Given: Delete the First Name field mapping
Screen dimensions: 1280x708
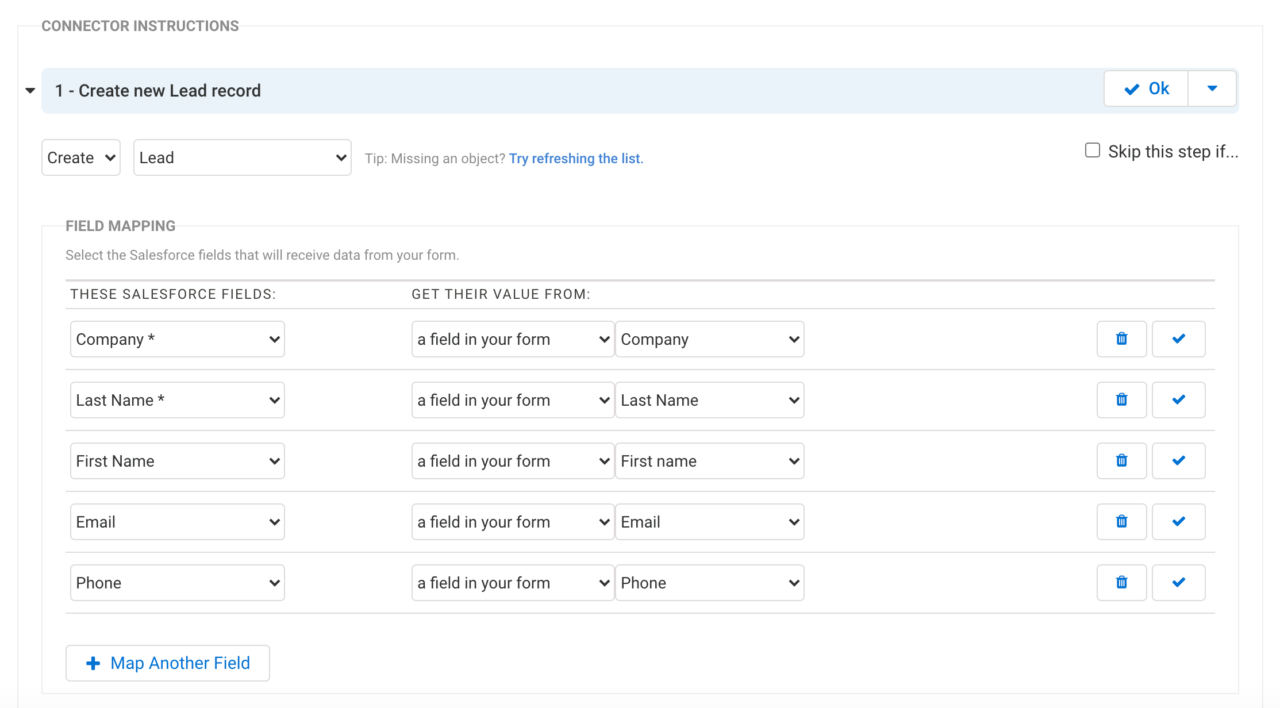Looking at the screenshot, I should click(x=1121, y=460).
